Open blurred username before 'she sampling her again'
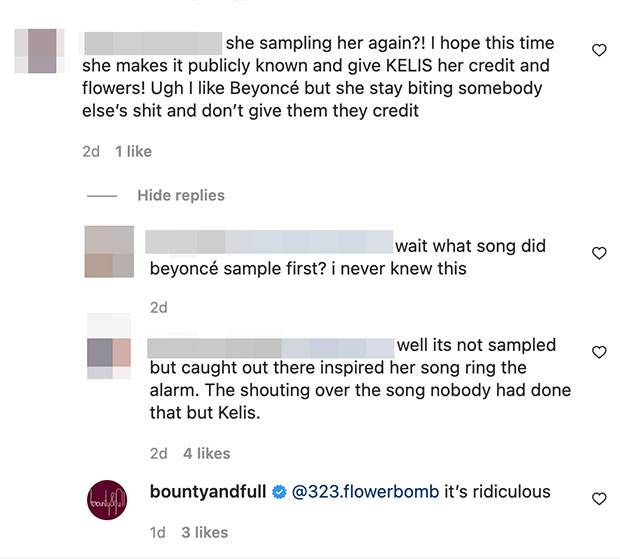Image resolution: width=620 pixels, height=559 pixels. (x=152, y=44)
